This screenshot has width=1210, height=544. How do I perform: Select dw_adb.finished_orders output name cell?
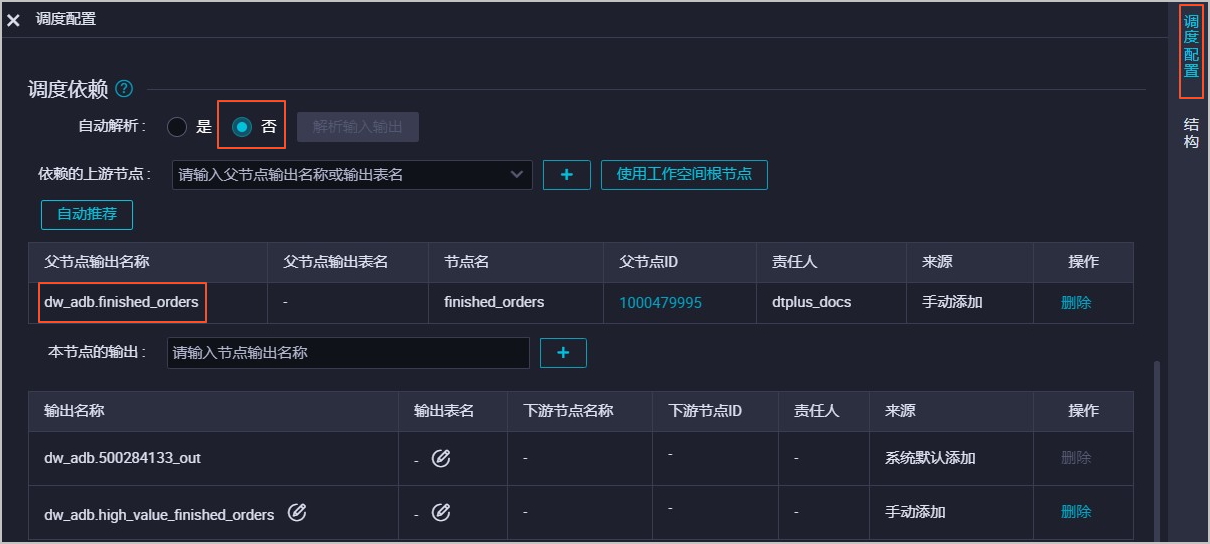122,302
